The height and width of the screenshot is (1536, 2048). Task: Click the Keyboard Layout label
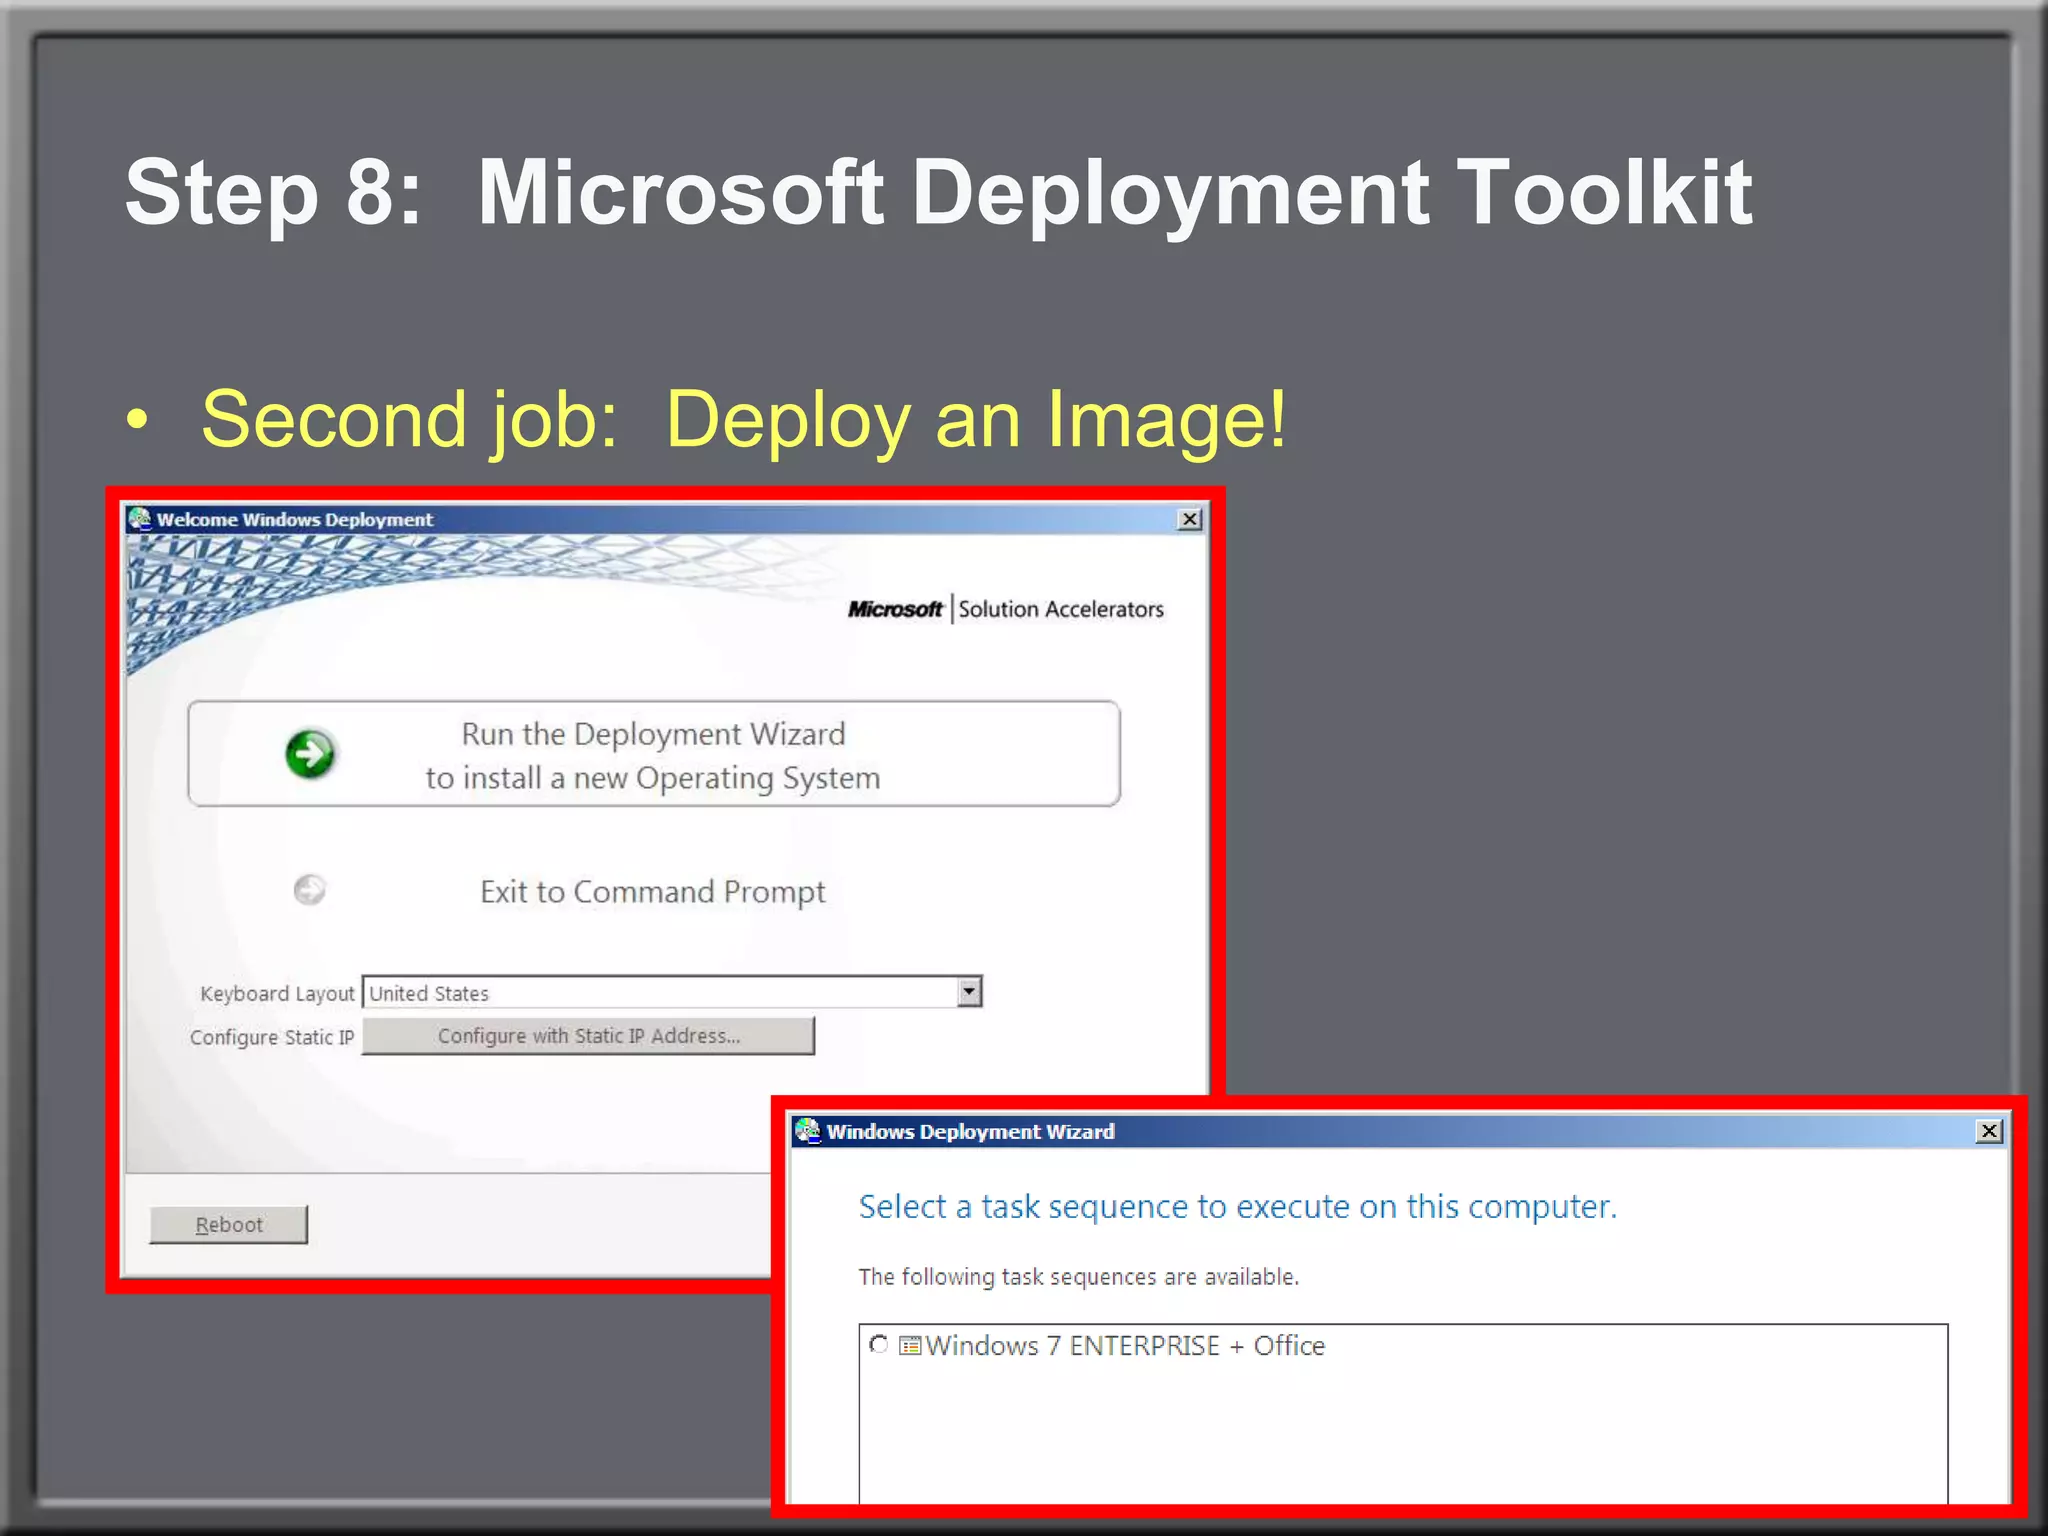pyautogui.click(x=277, y=994)
